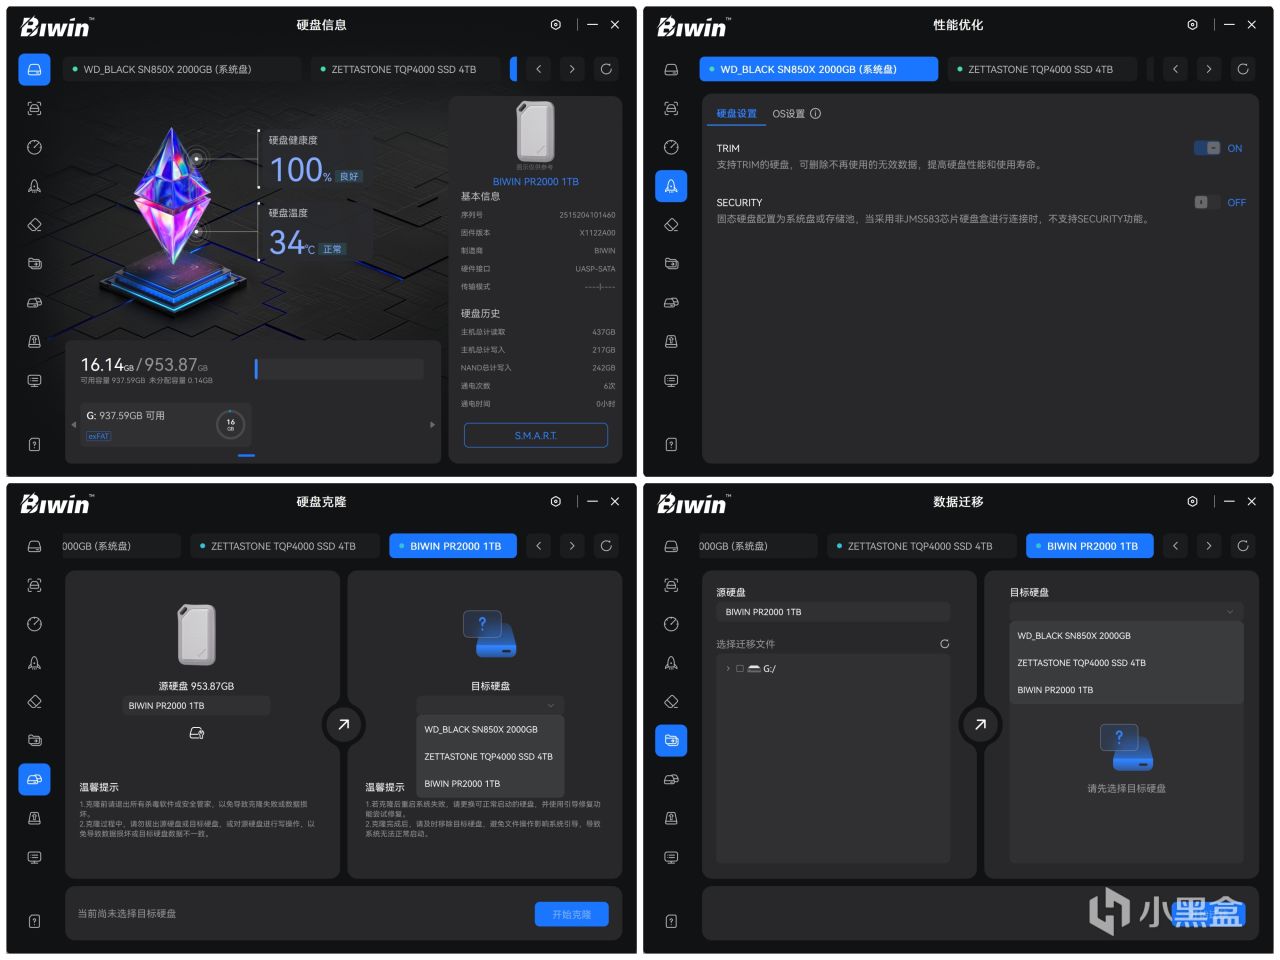Open the question-mark help icon in 硬盘信息 window
This screenshot has width=1280, height=960.
(34, 444)
